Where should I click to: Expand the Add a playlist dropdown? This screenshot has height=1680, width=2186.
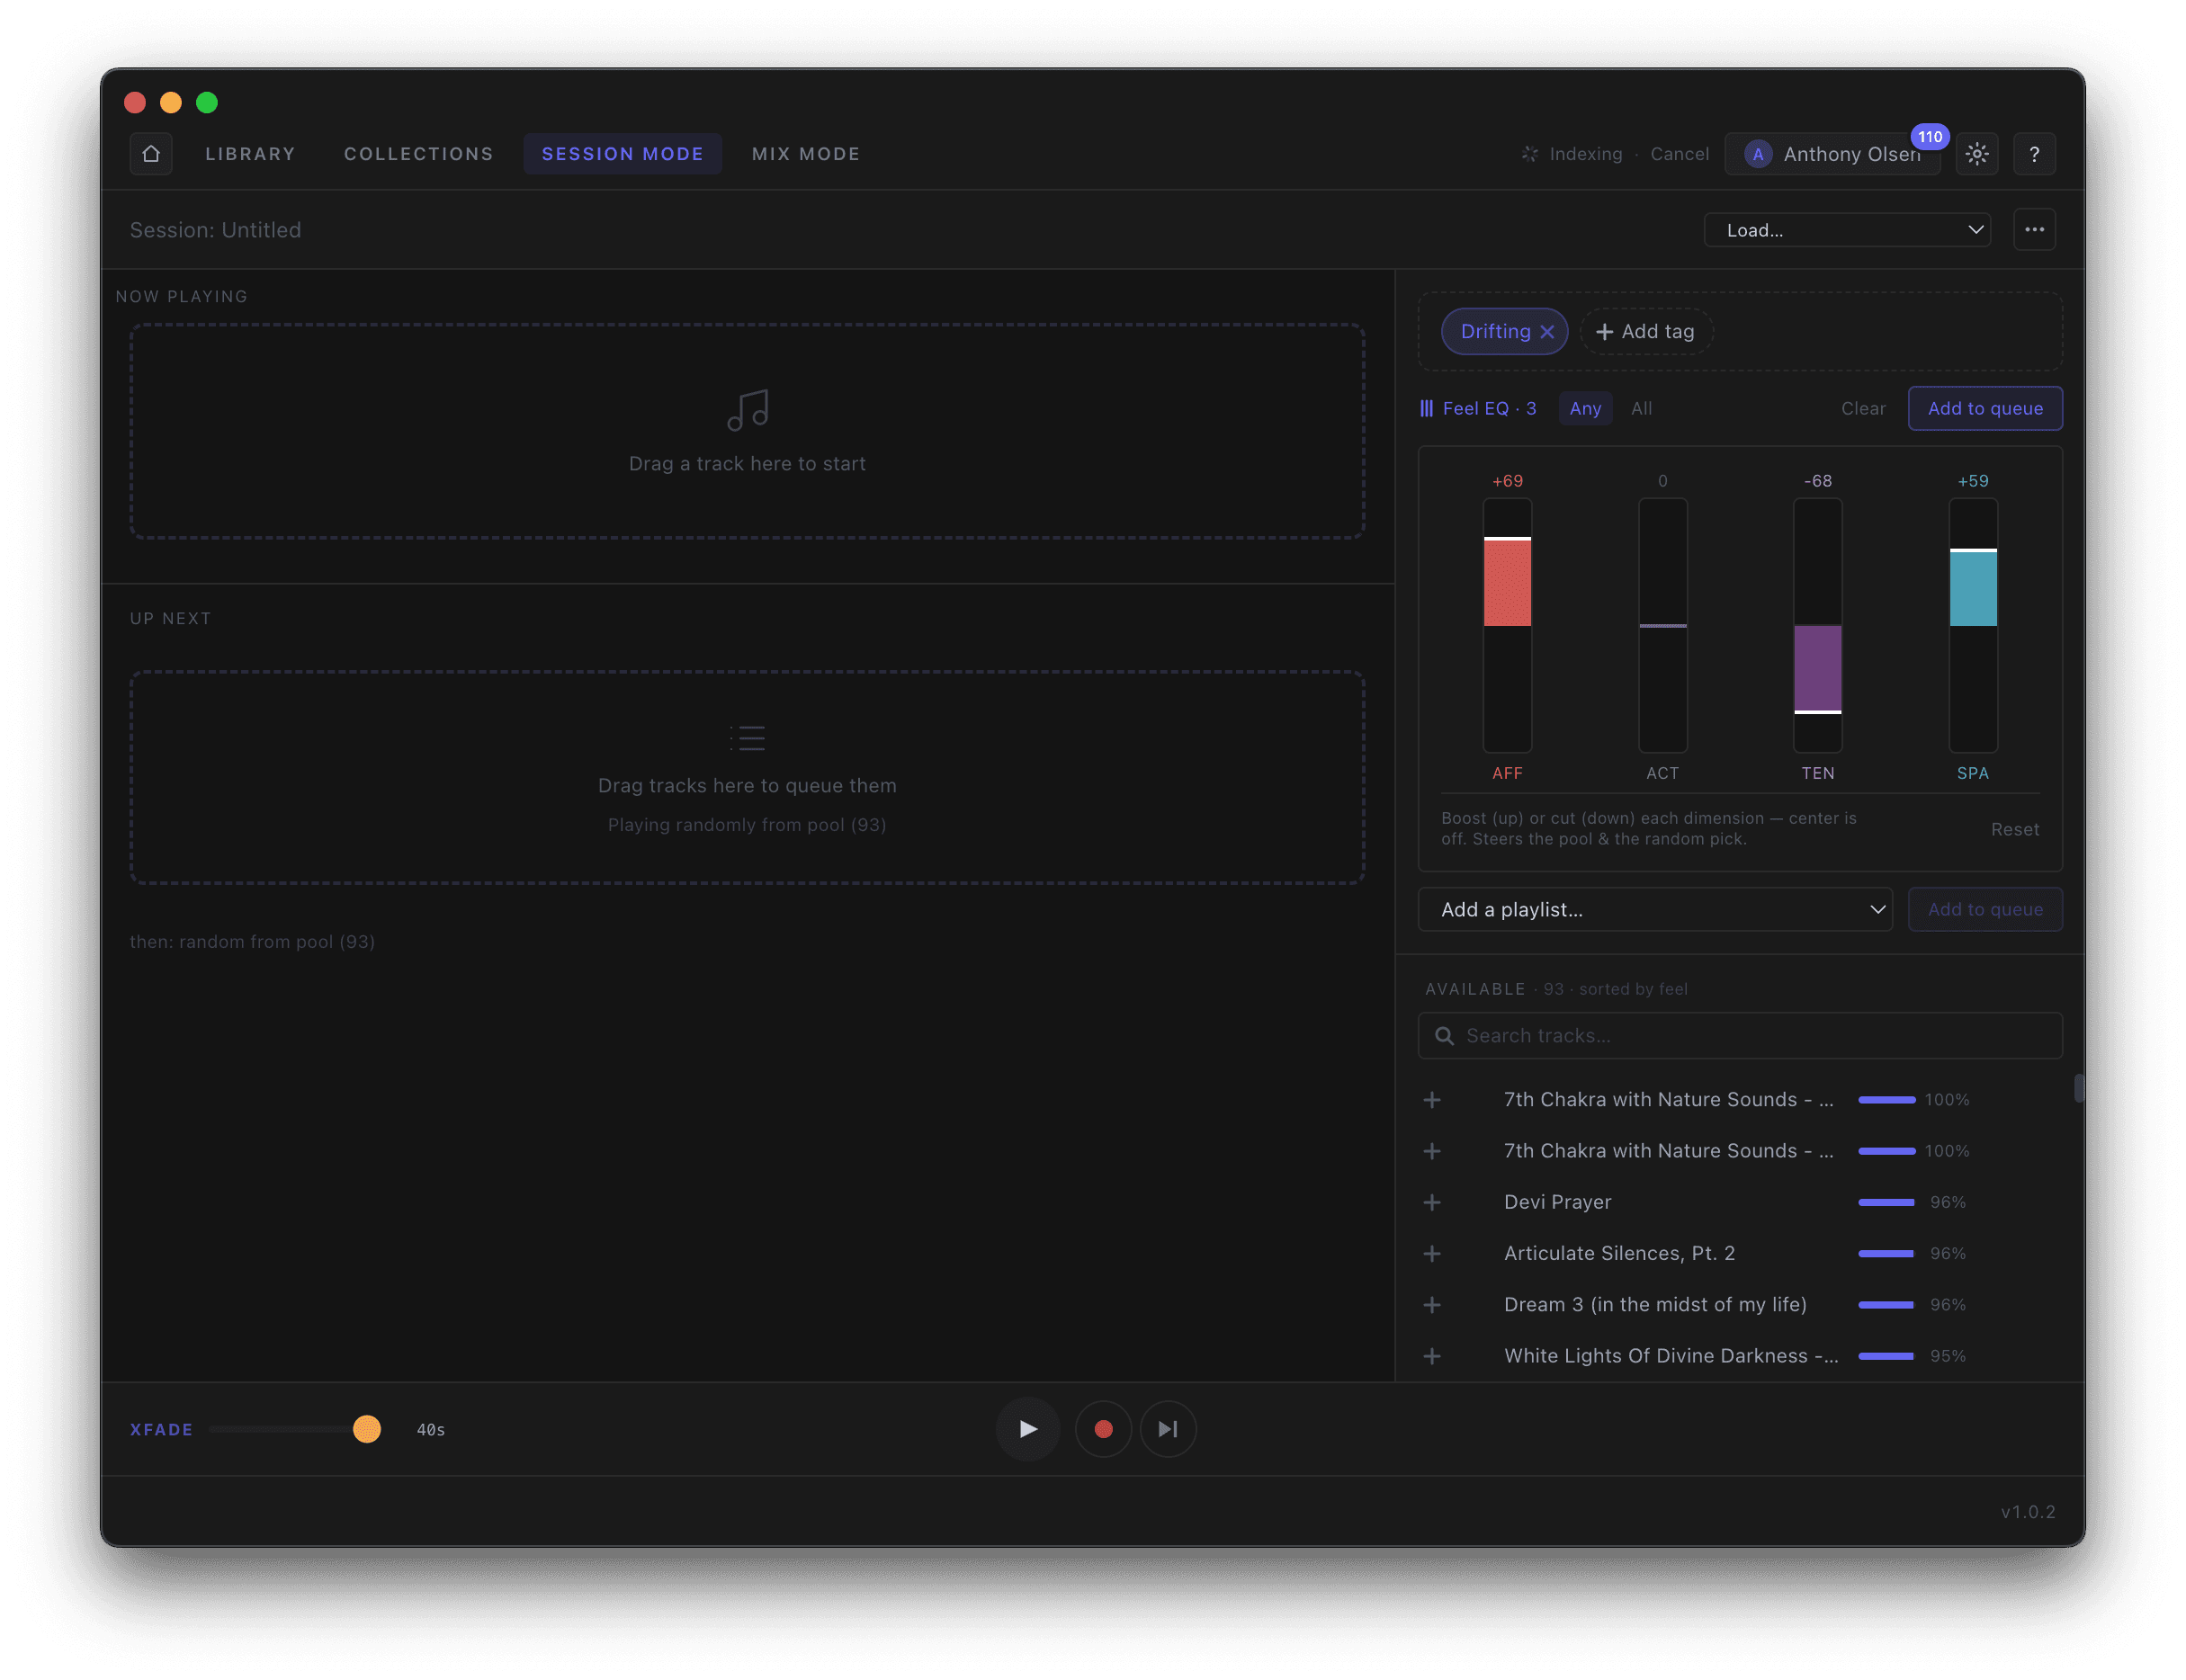[1655, 909]
